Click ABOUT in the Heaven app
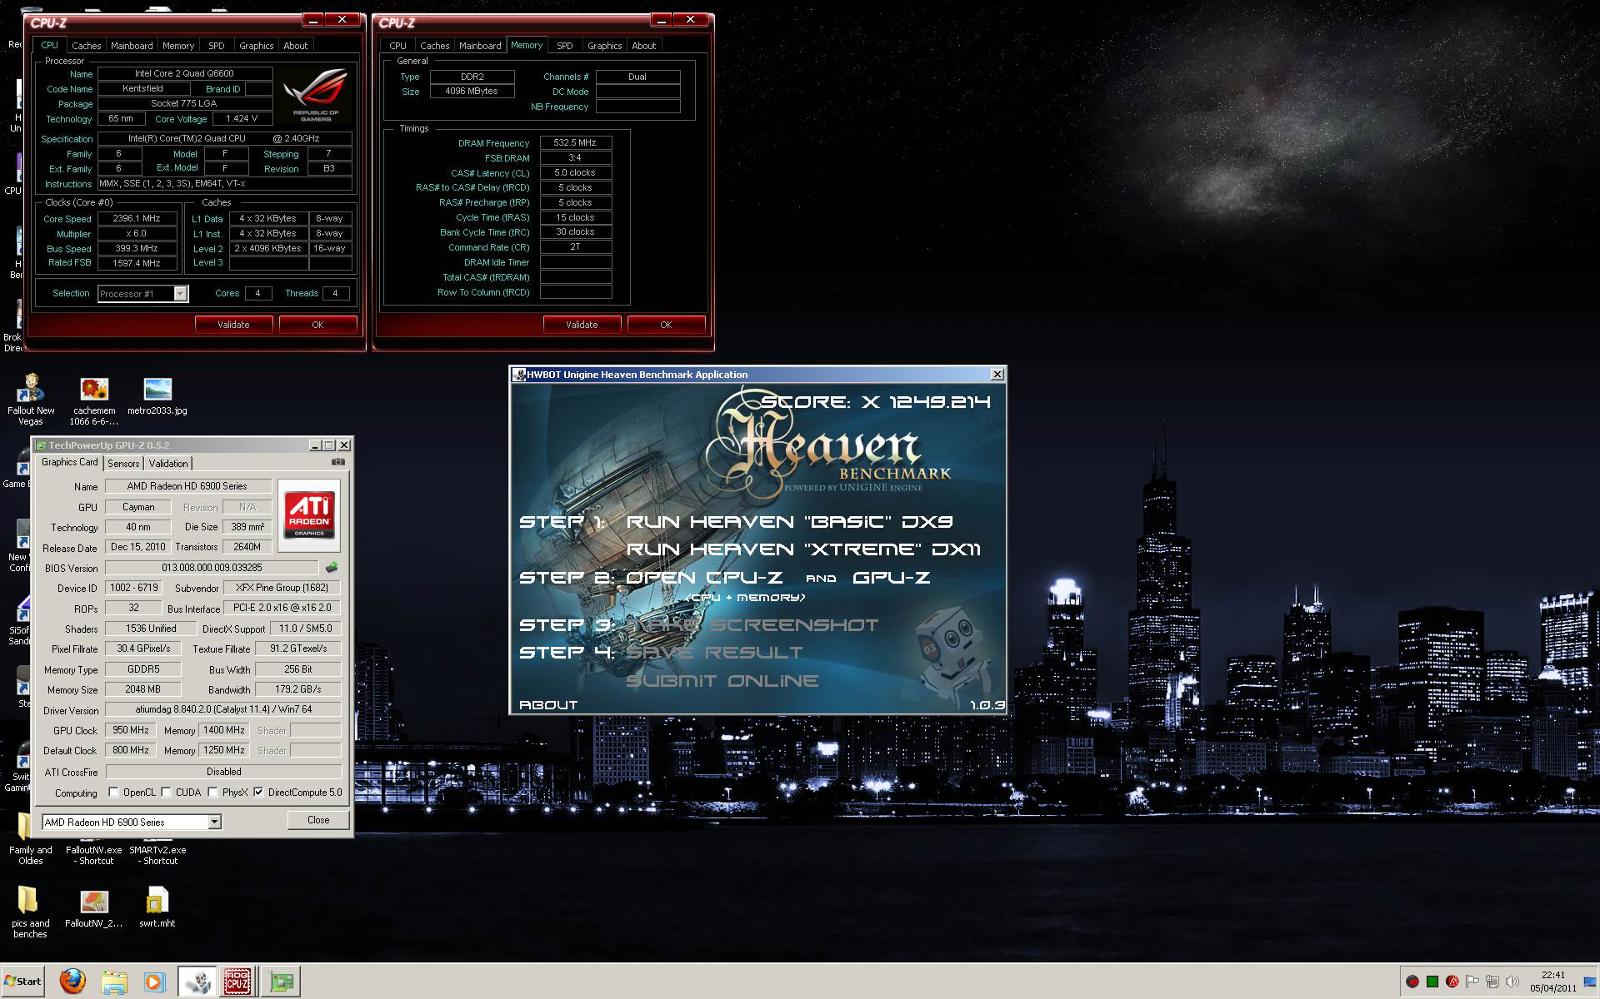 [548, 705]
